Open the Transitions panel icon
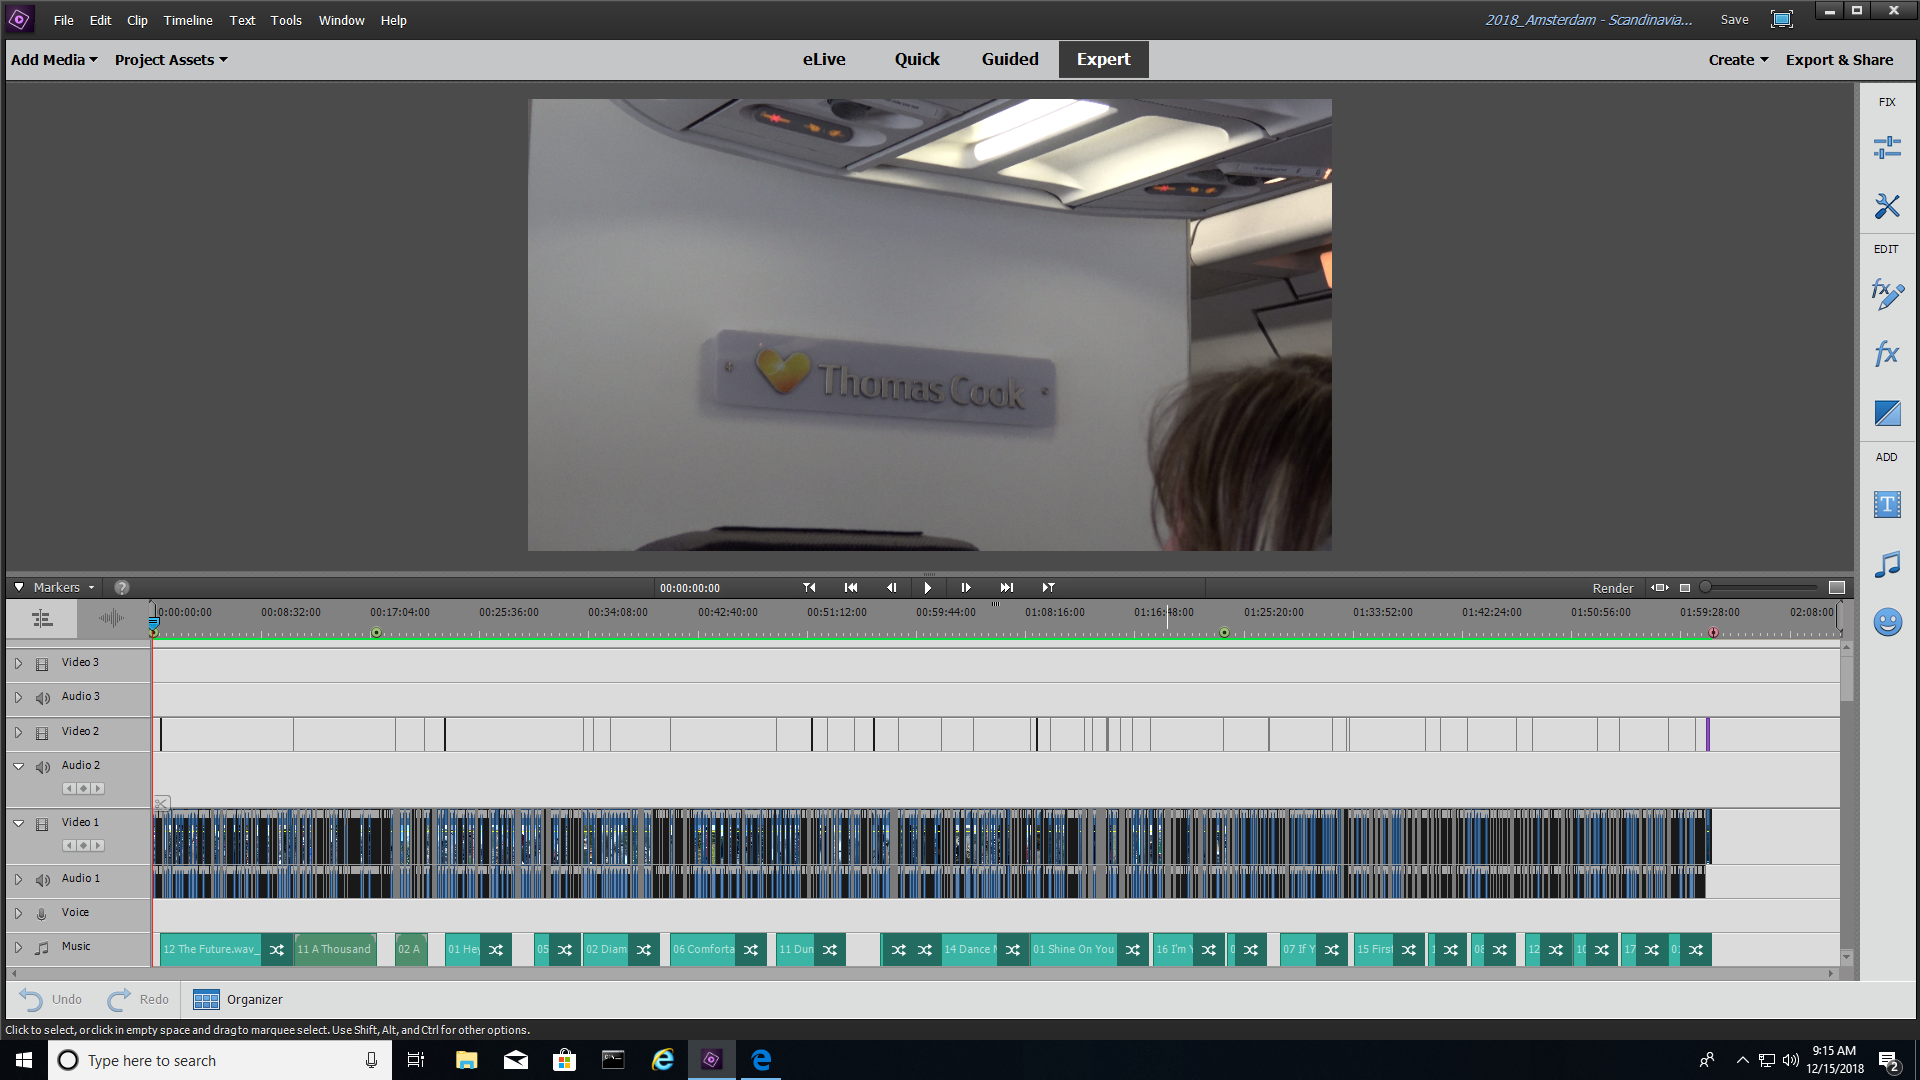This screenshot has height=1080, width=1920. 1886,413
